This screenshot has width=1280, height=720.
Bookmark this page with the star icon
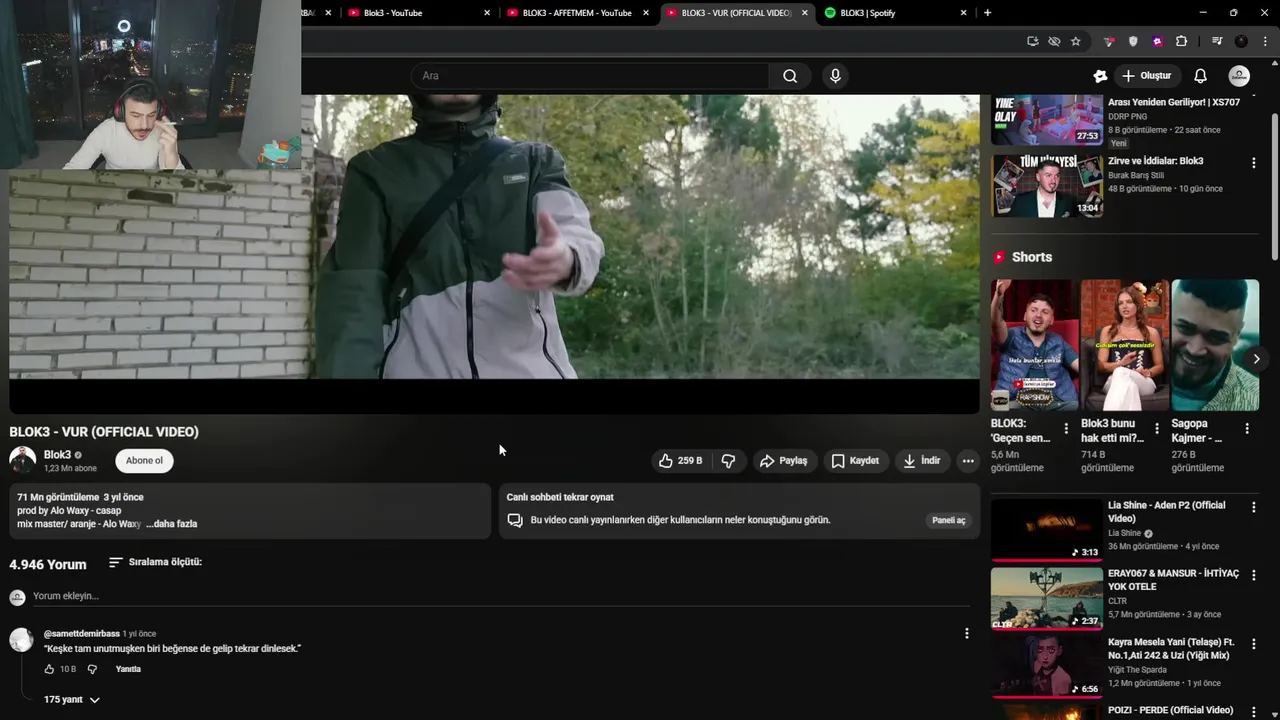tap(1075, 41)
